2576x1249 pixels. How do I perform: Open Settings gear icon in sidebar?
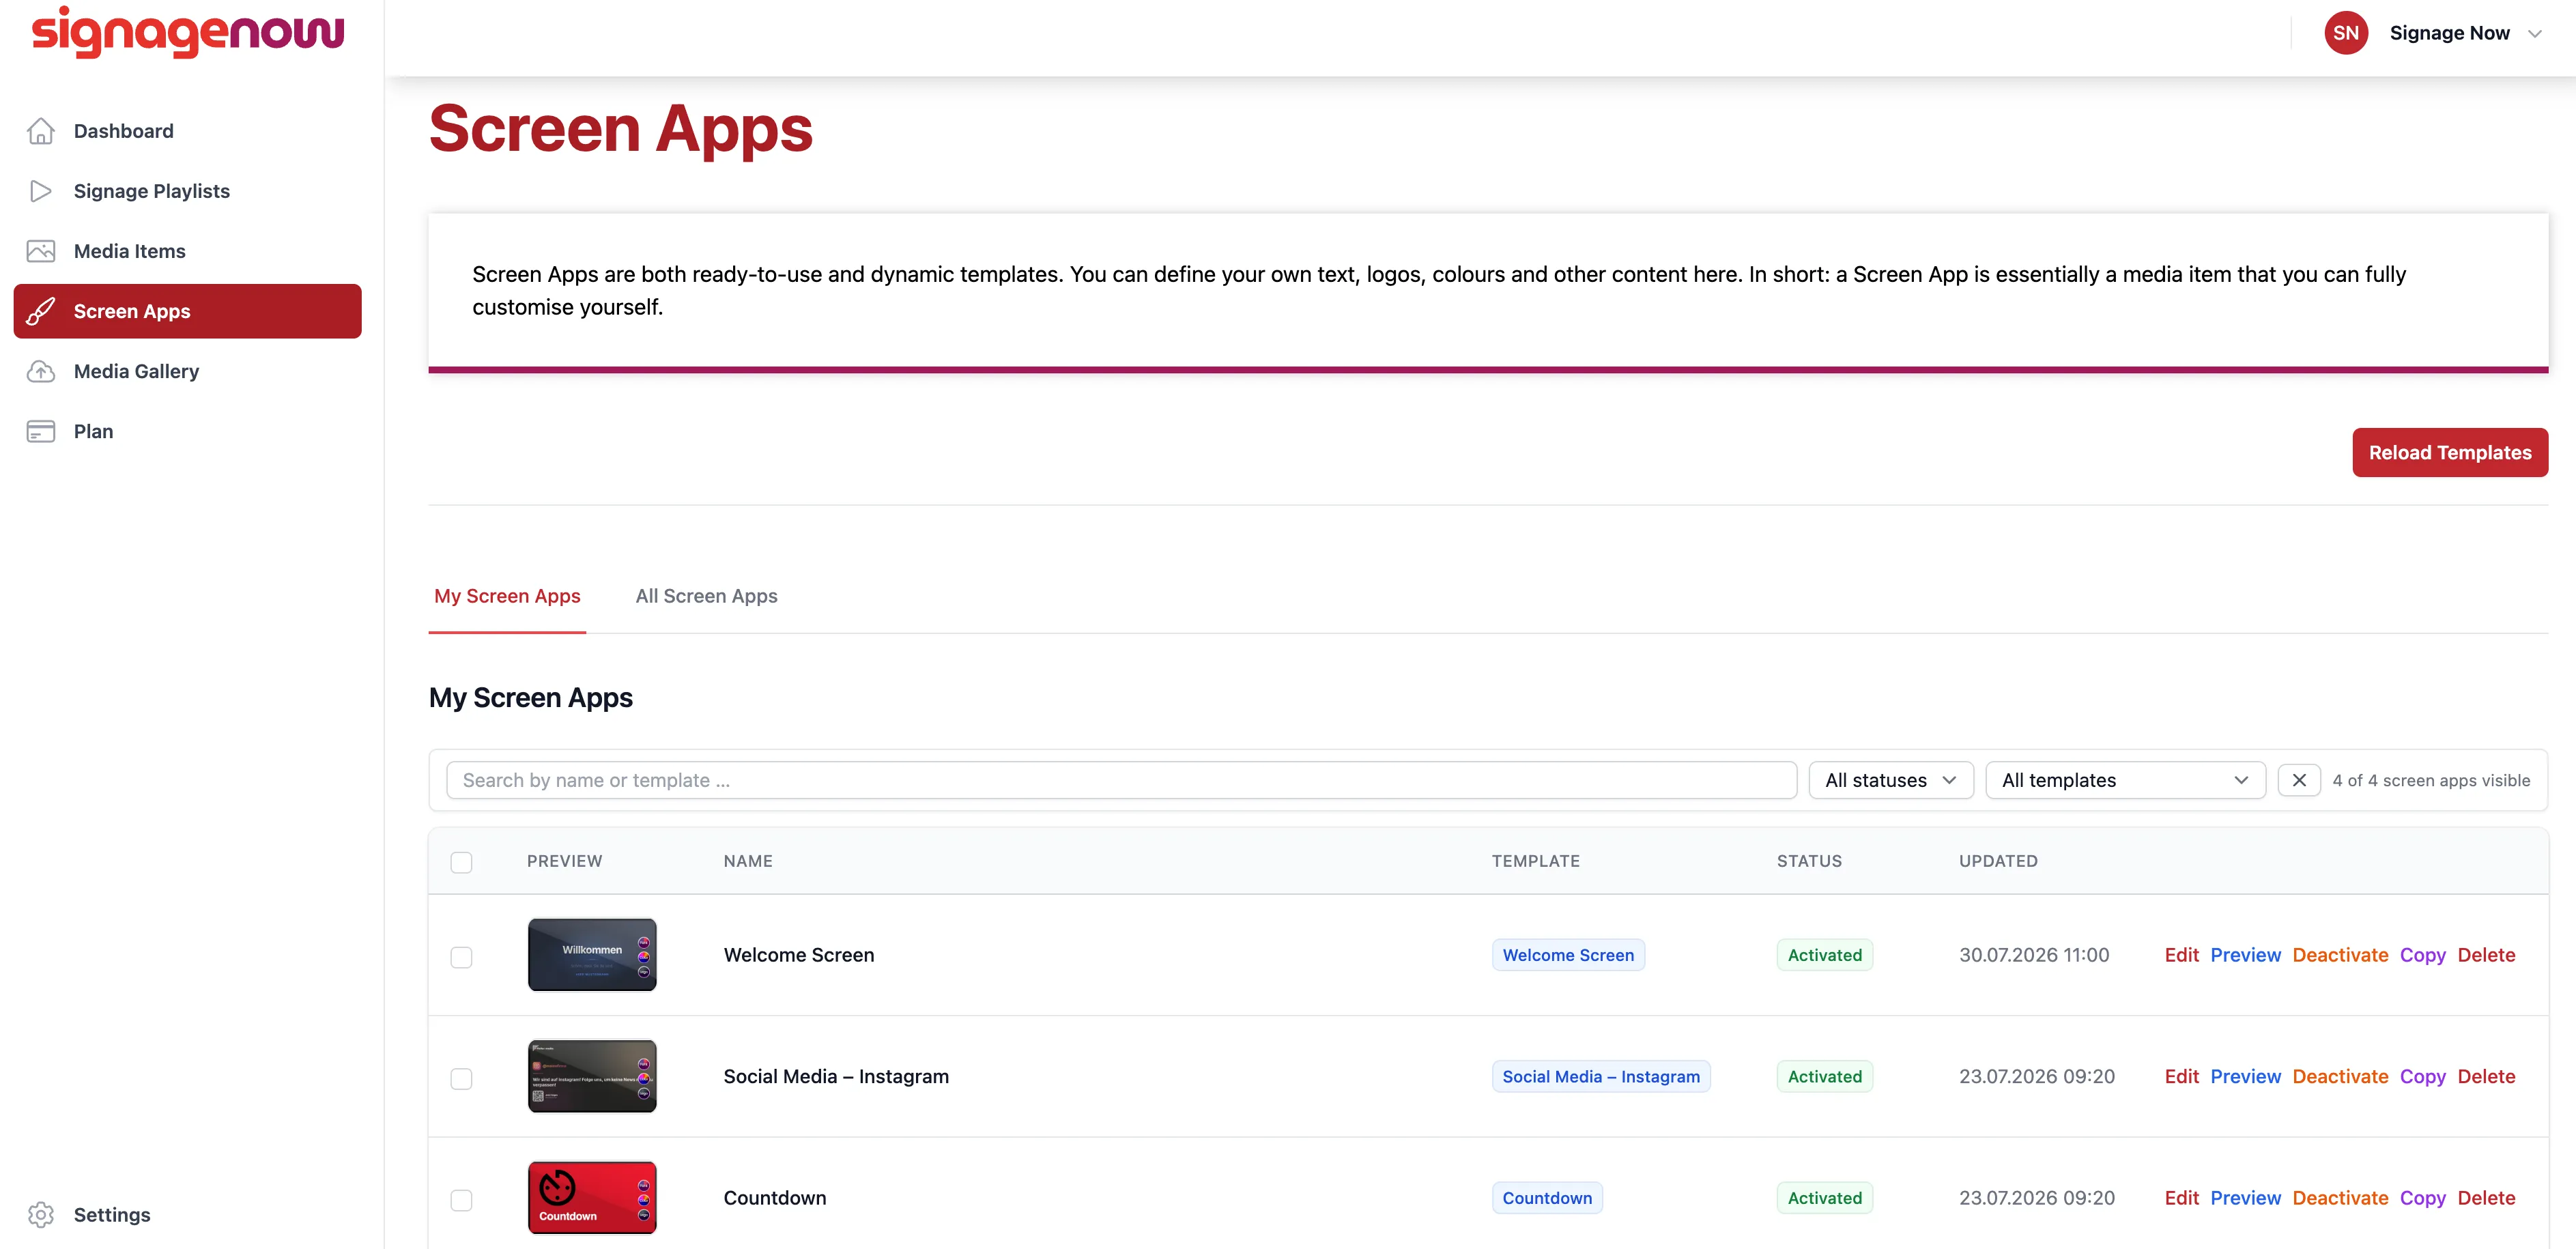(40, 1214)
